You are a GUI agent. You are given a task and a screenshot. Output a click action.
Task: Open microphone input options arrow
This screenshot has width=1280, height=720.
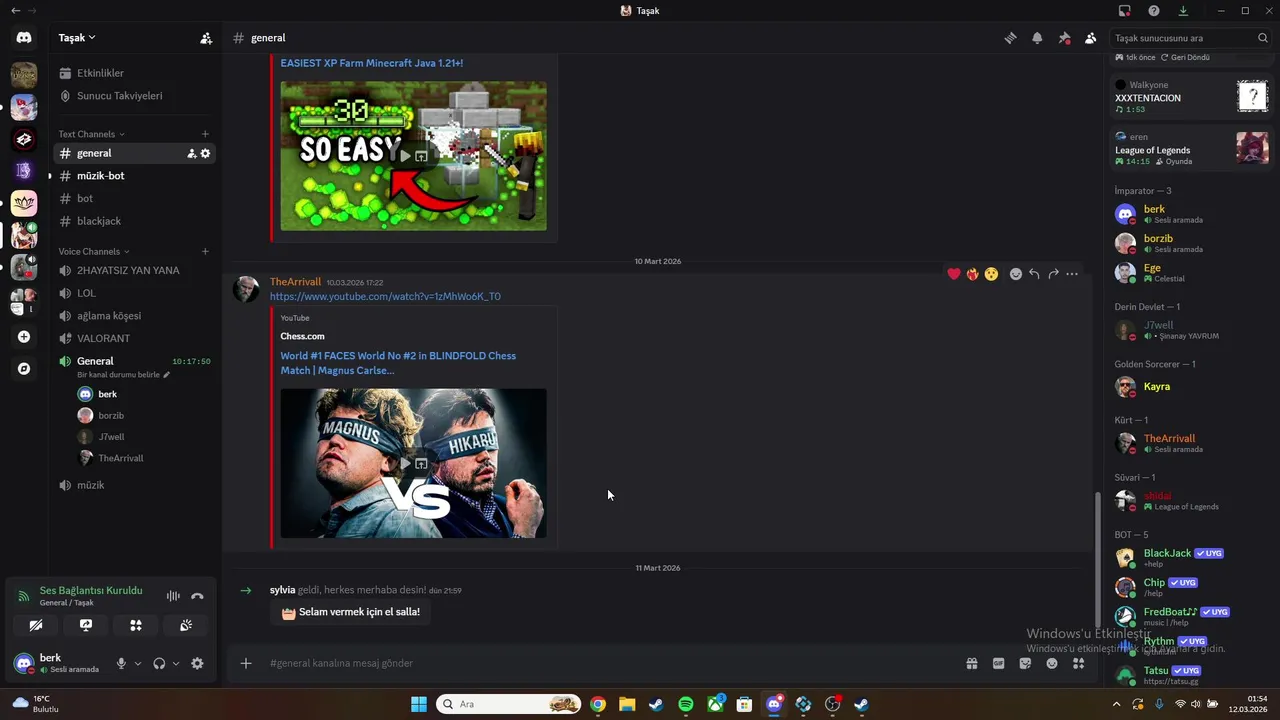pyautogui.click(x=138, y=663)
